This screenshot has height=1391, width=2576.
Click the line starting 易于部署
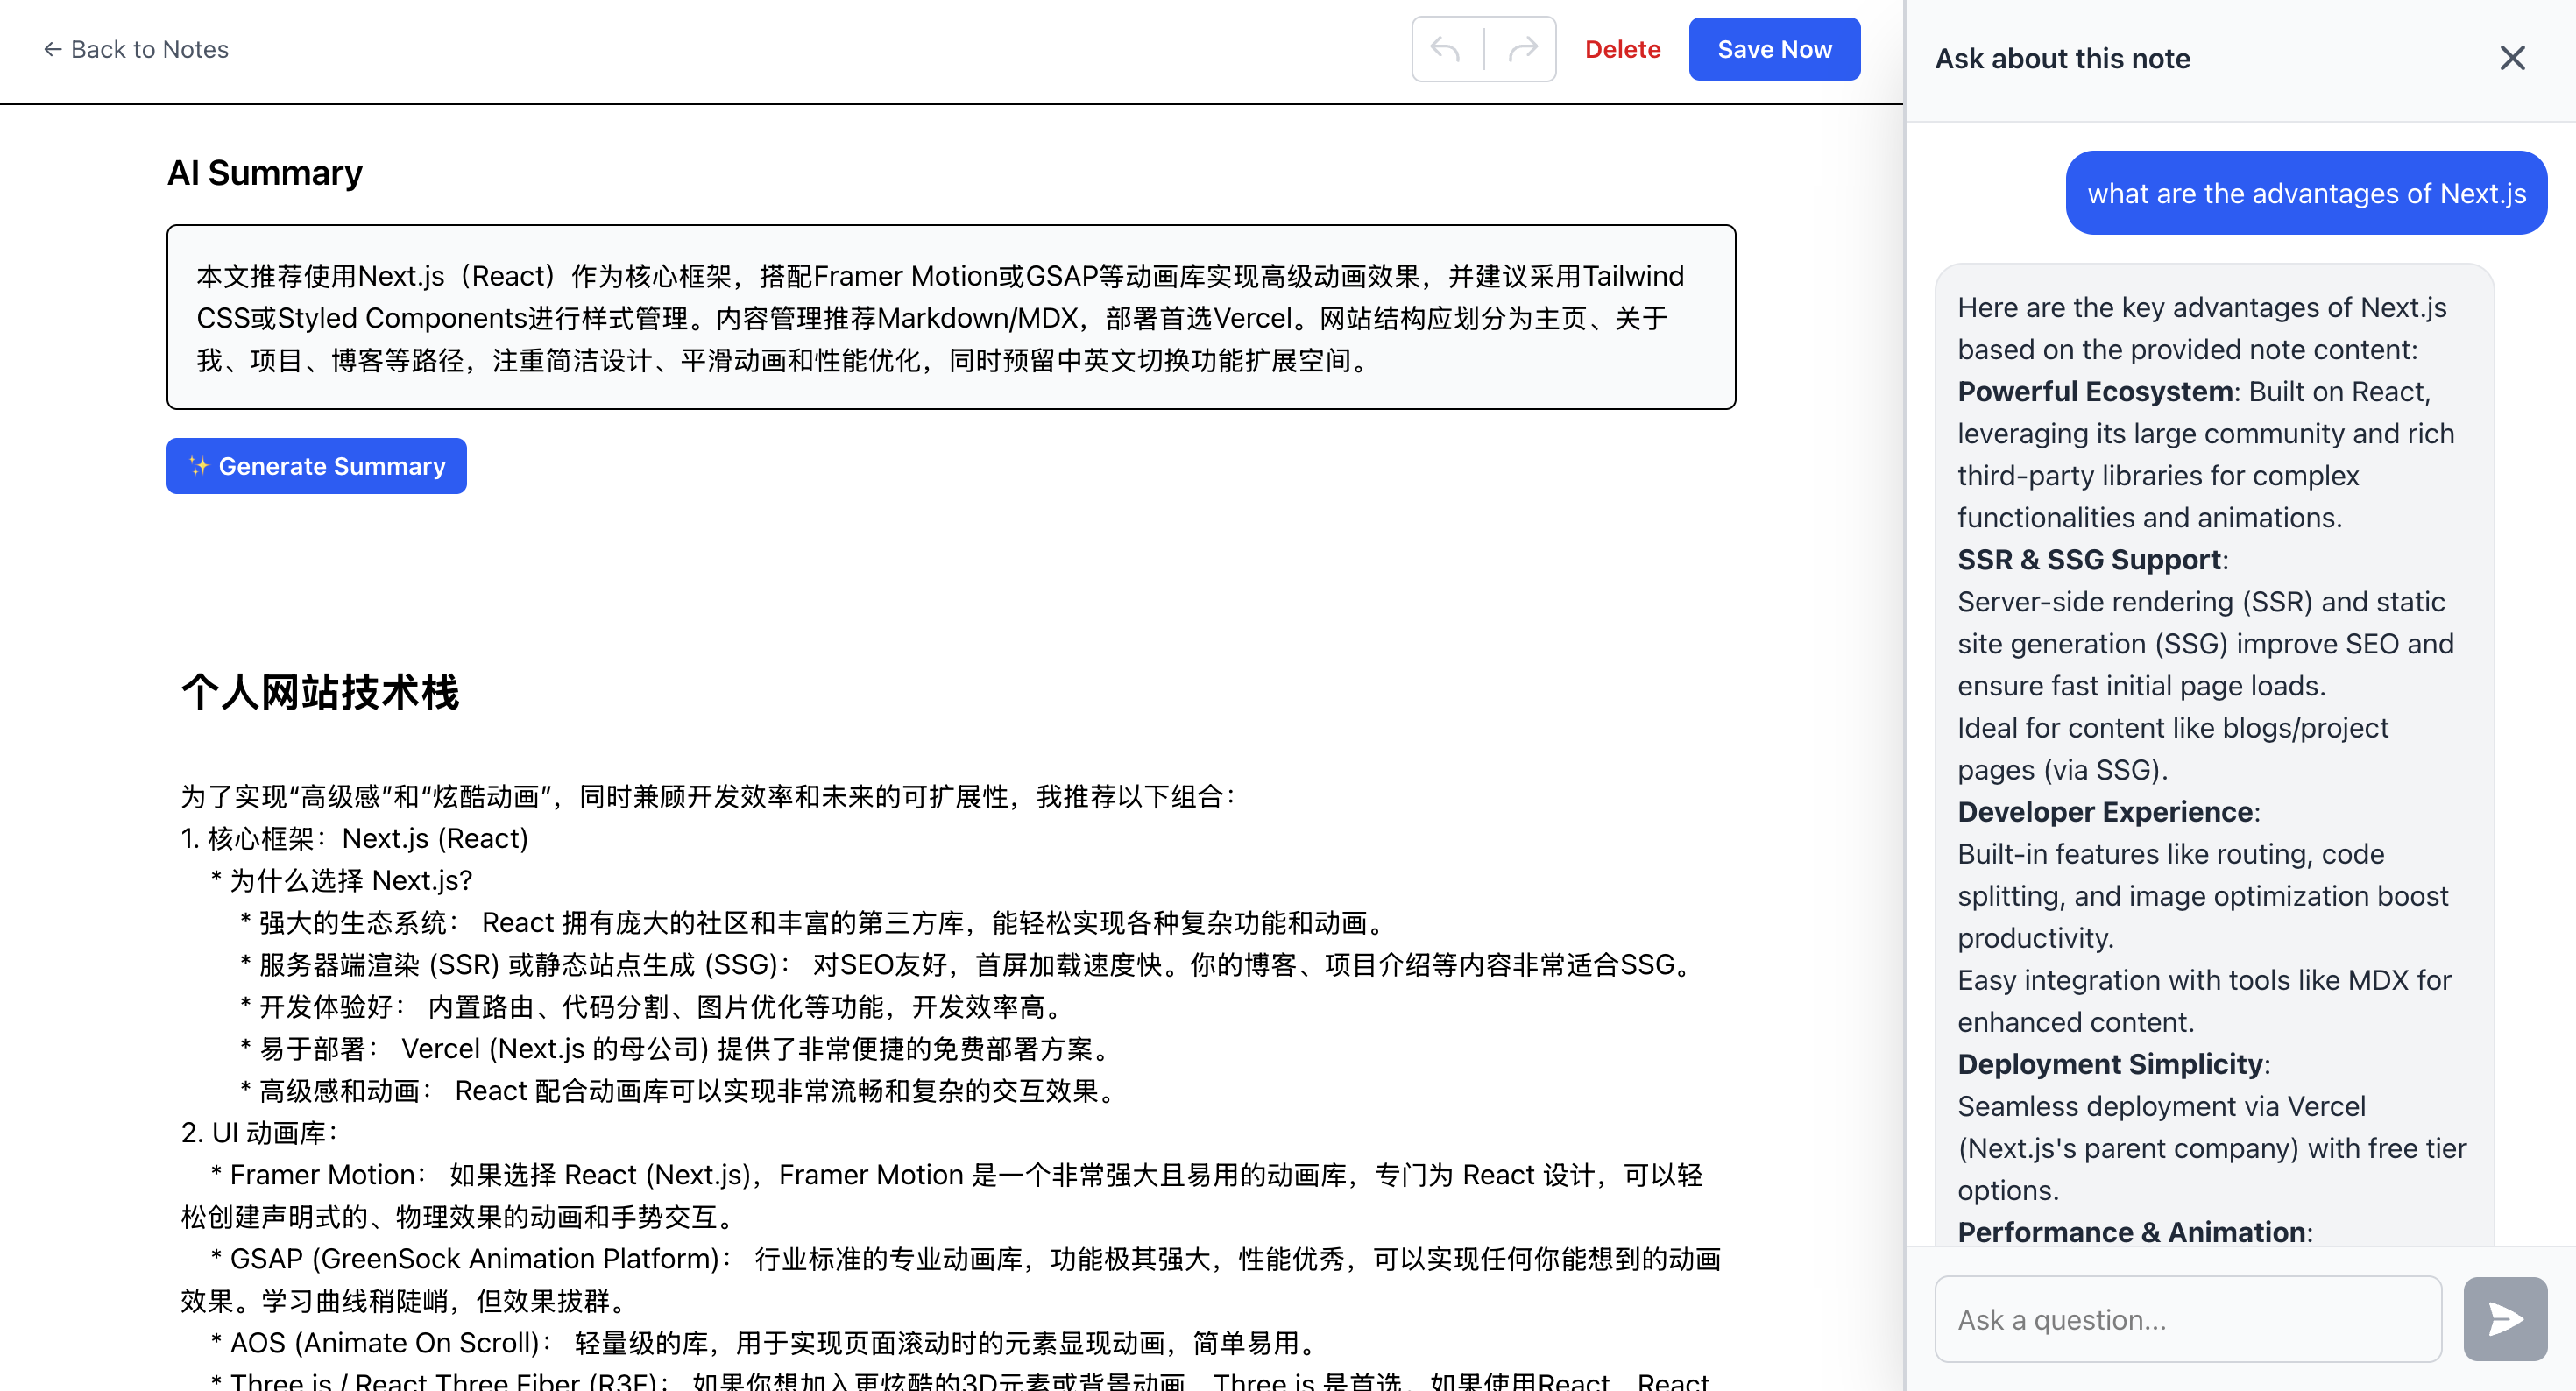click(x=675, y=1048)
